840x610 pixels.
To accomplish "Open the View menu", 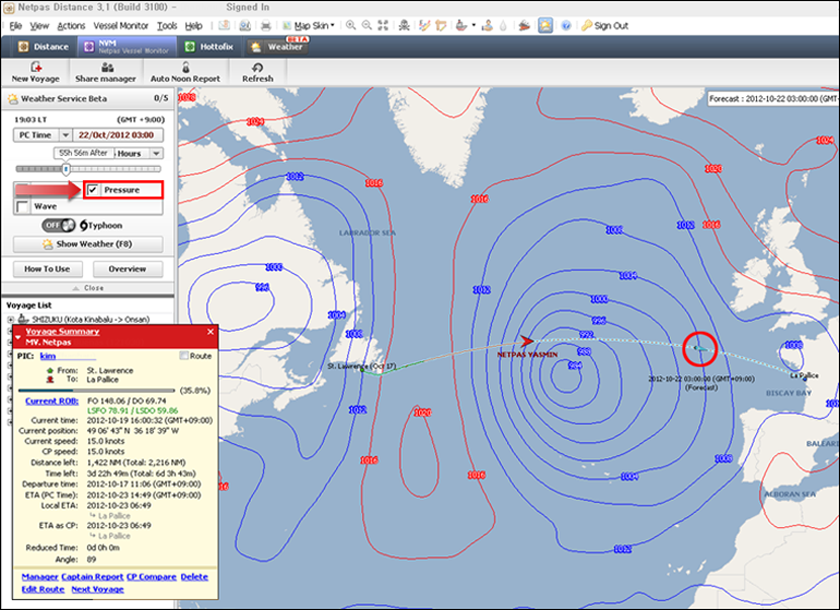I will [x=39, y=26].
